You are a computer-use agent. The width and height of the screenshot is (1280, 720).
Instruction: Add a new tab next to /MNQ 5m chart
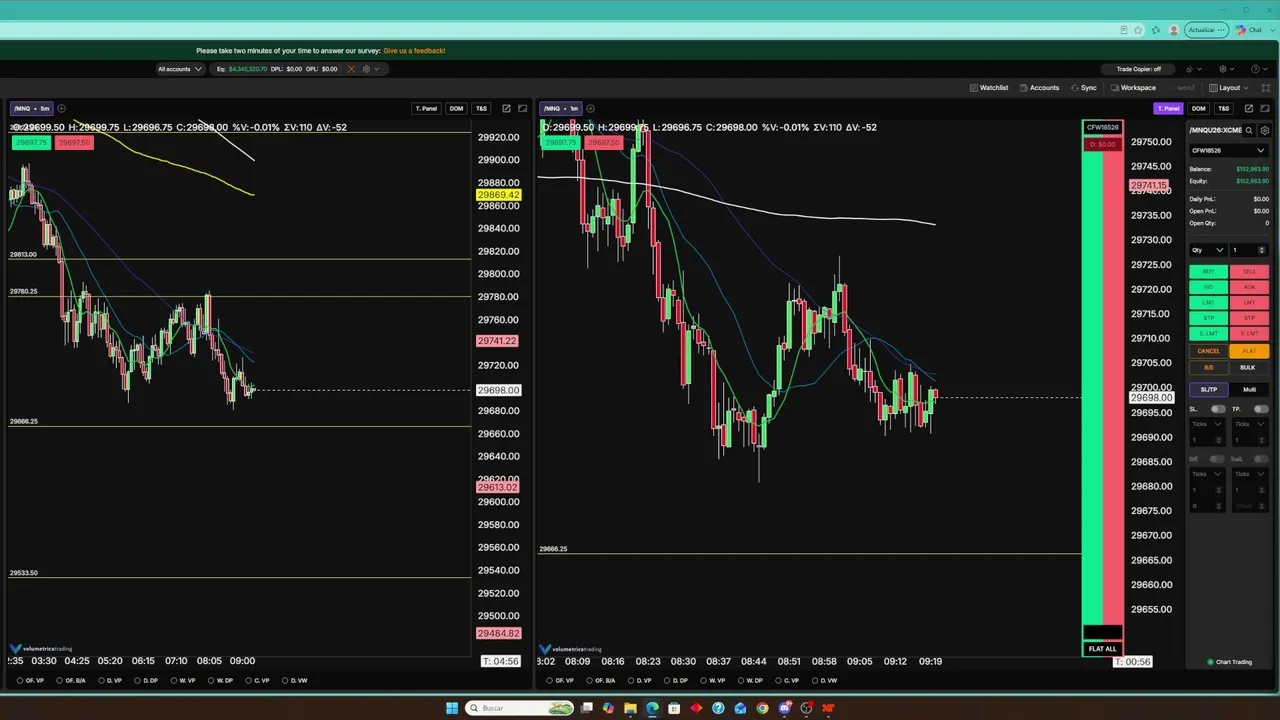click(61, 108)
